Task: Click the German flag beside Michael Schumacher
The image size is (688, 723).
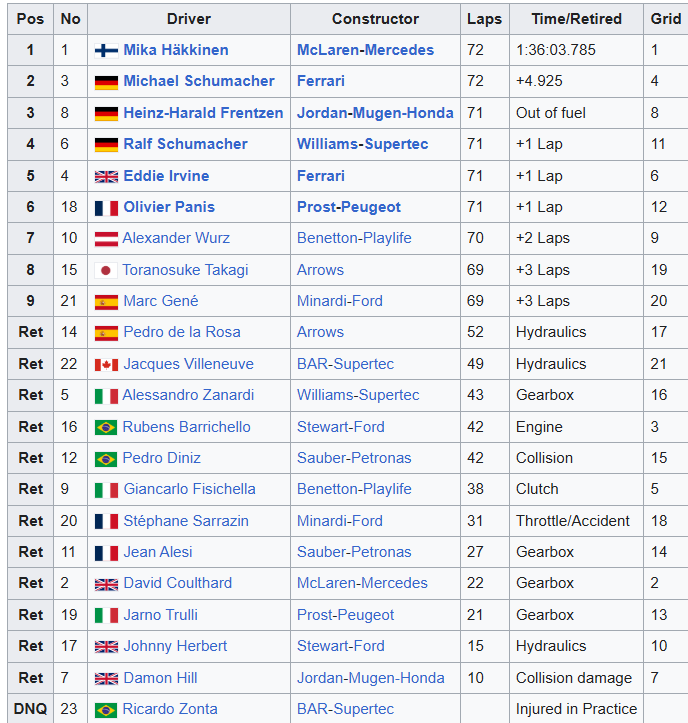Action: coord(106,82)
